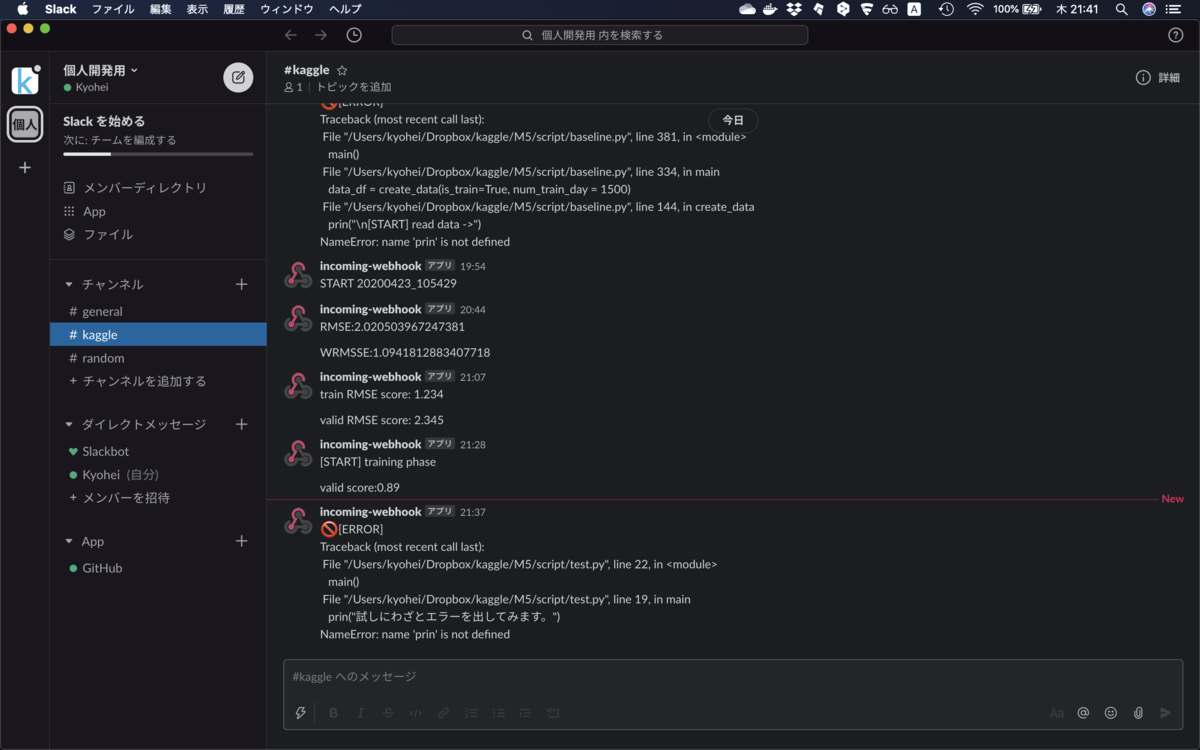Open the ファイル menu in menu bar
Screen dimensions: 1200x750
113,9
